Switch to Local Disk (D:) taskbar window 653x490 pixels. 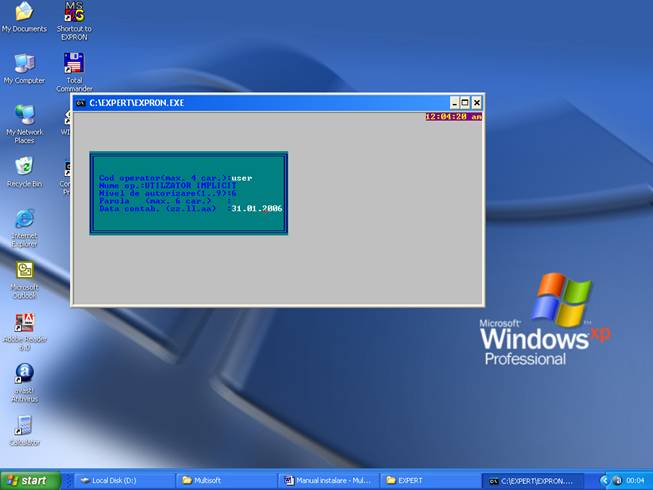(124, 480)
